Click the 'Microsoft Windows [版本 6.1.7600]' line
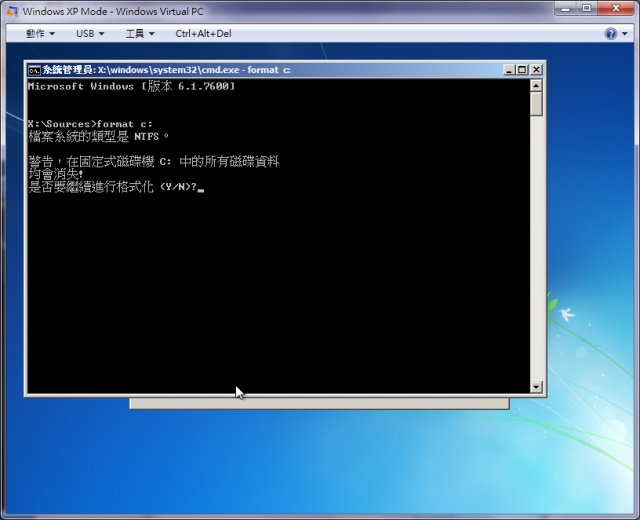Viewport: 640px width, 520px height. point(131,86)
